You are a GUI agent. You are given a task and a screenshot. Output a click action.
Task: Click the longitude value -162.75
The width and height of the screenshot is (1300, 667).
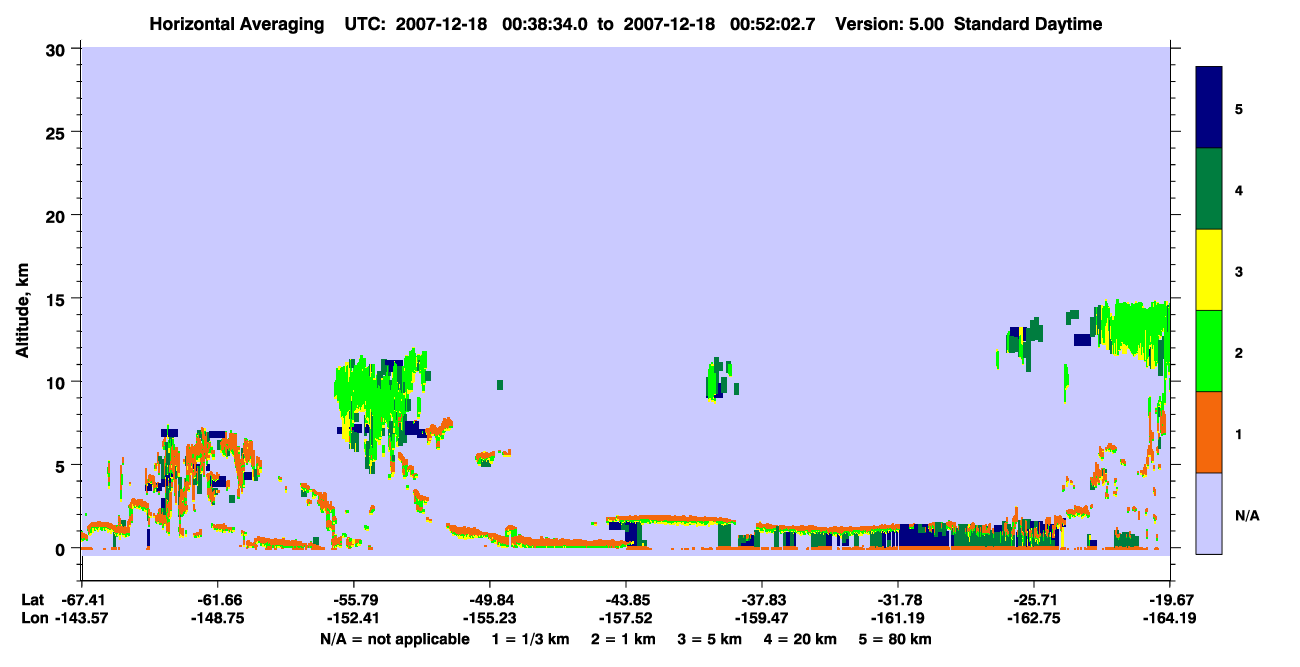click(x=1033, y=618)
